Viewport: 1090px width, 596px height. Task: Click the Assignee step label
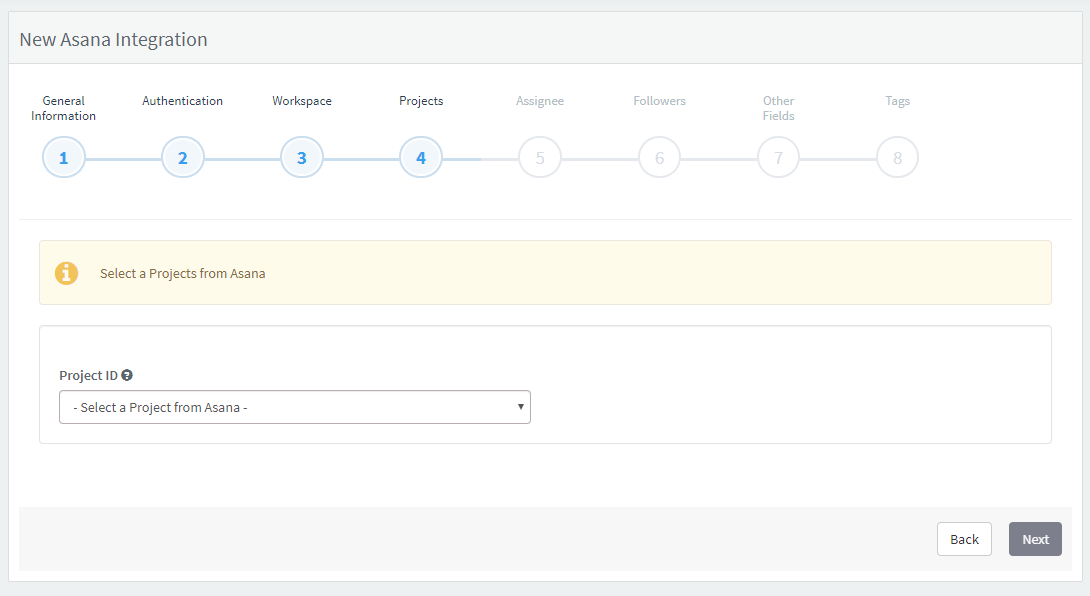(540, 101)
